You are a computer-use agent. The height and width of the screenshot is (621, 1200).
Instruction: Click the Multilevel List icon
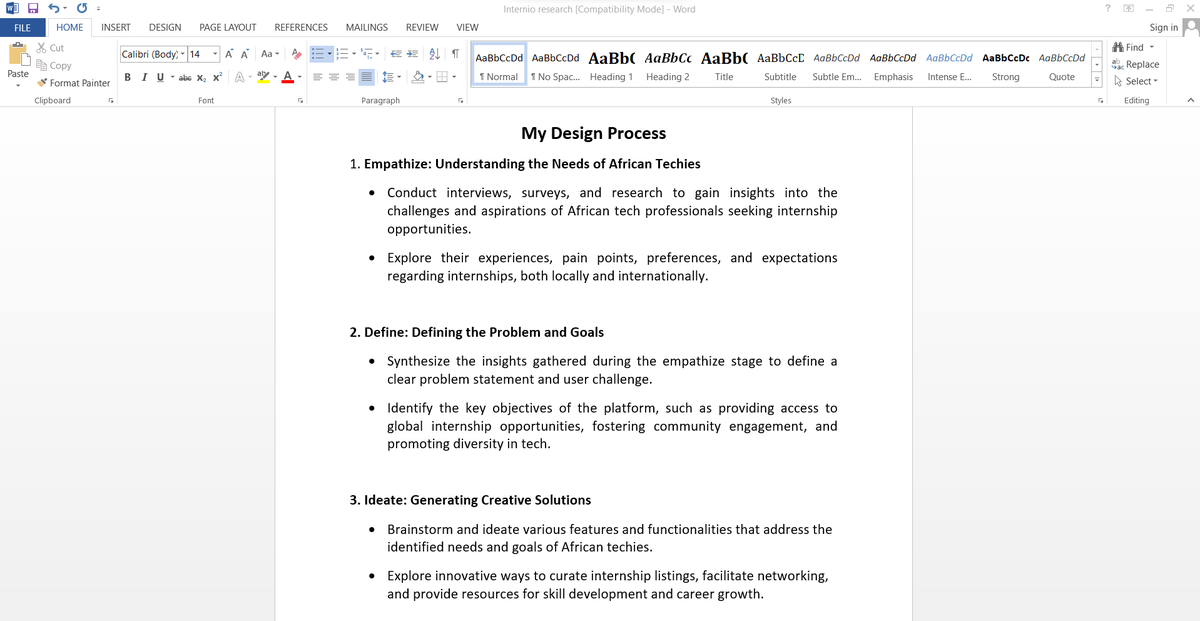pos(365,53)
